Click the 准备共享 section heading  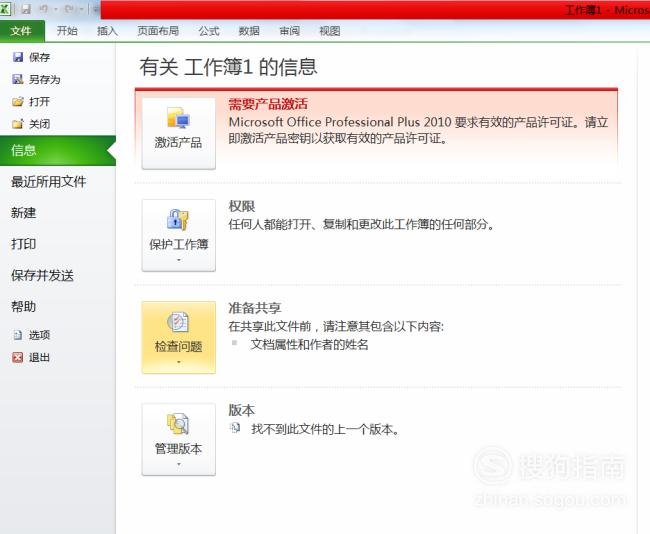click(255, 308)
